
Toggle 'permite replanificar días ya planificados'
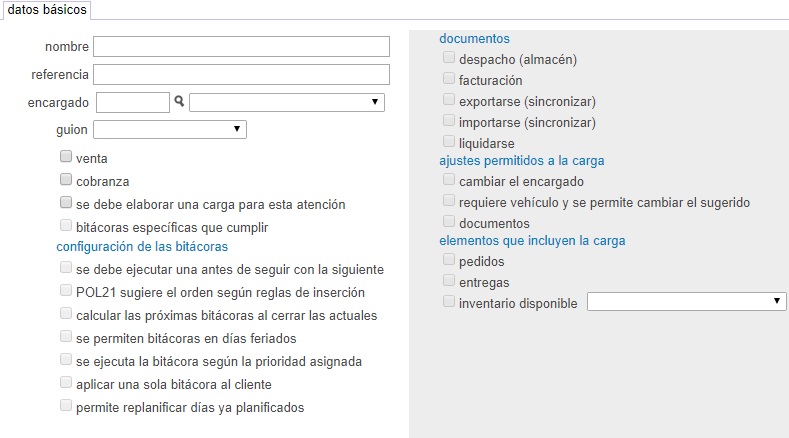[x=66, y=405]
